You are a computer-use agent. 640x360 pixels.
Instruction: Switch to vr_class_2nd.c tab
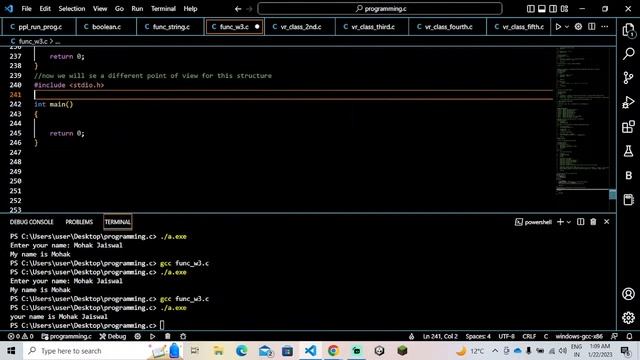[300, 27]
